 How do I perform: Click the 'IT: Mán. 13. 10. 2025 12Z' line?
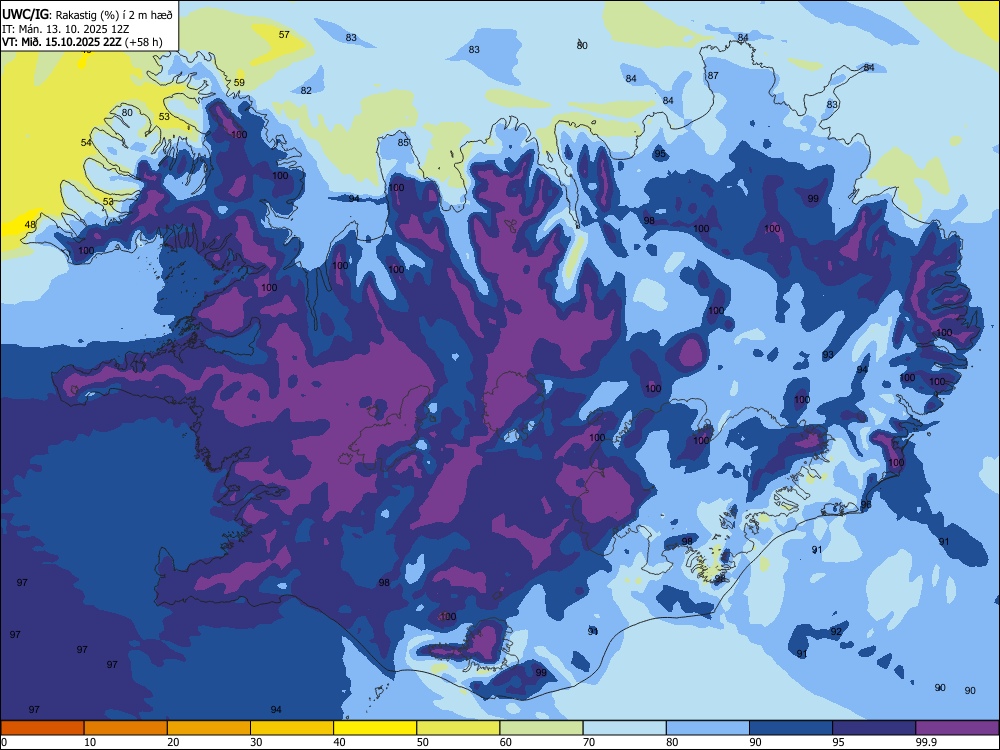[x=66, y=29]
